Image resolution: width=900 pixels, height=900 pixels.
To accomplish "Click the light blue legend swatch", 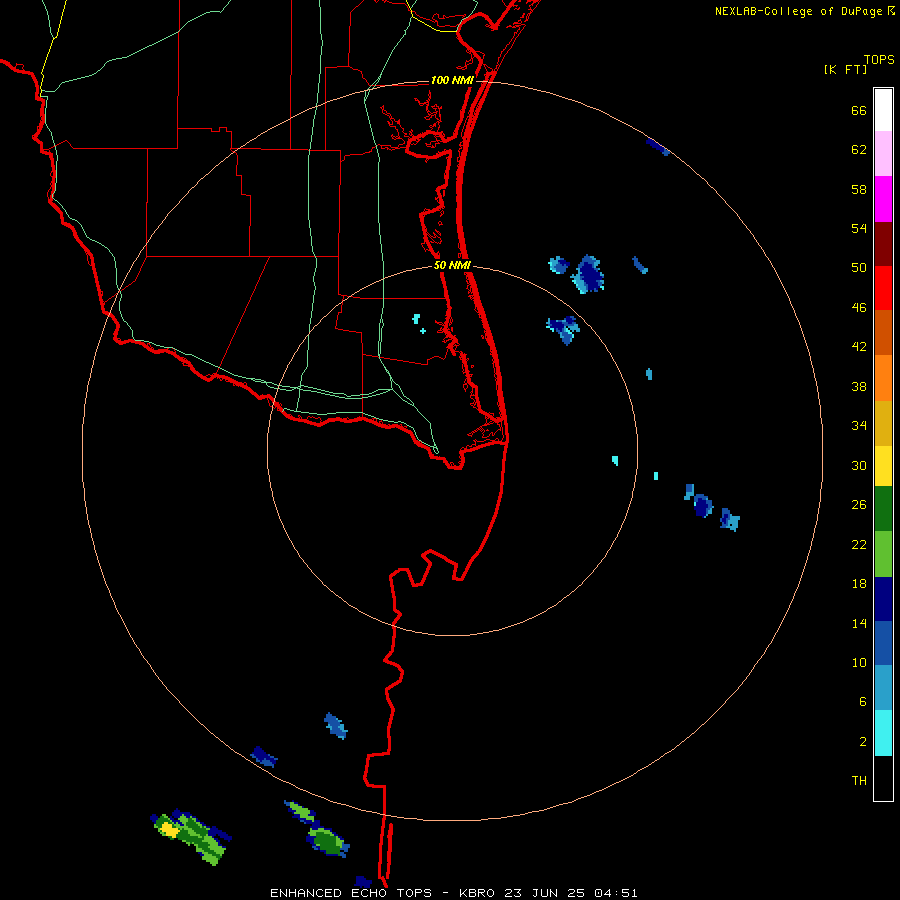I will tap(883, 688).
